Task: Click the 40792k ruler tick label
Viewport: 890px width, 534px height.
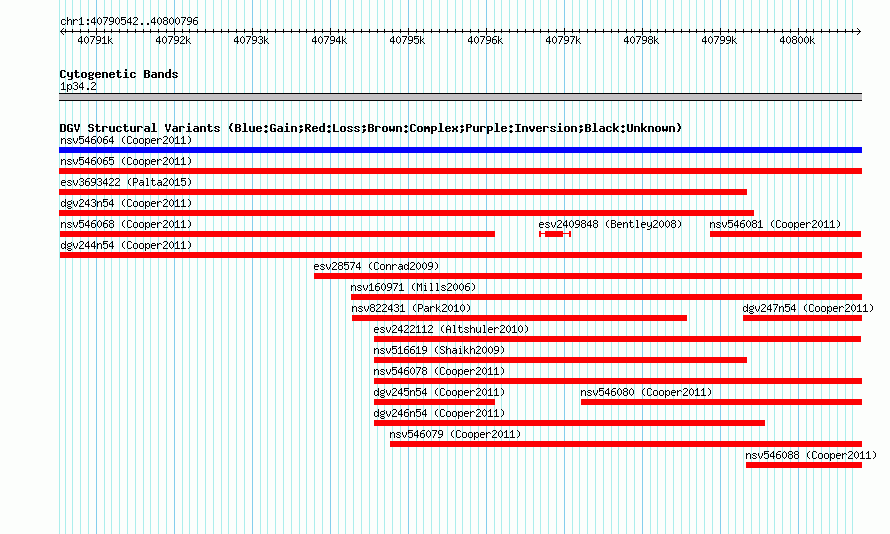Action: pyautogui.click(x=173, y=40)
